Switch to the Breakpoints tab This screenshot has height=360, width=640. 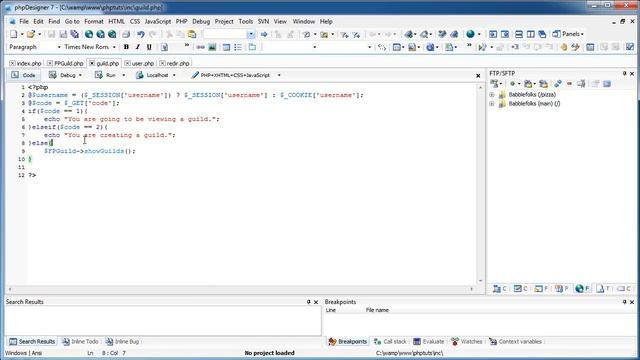(348, 342)
